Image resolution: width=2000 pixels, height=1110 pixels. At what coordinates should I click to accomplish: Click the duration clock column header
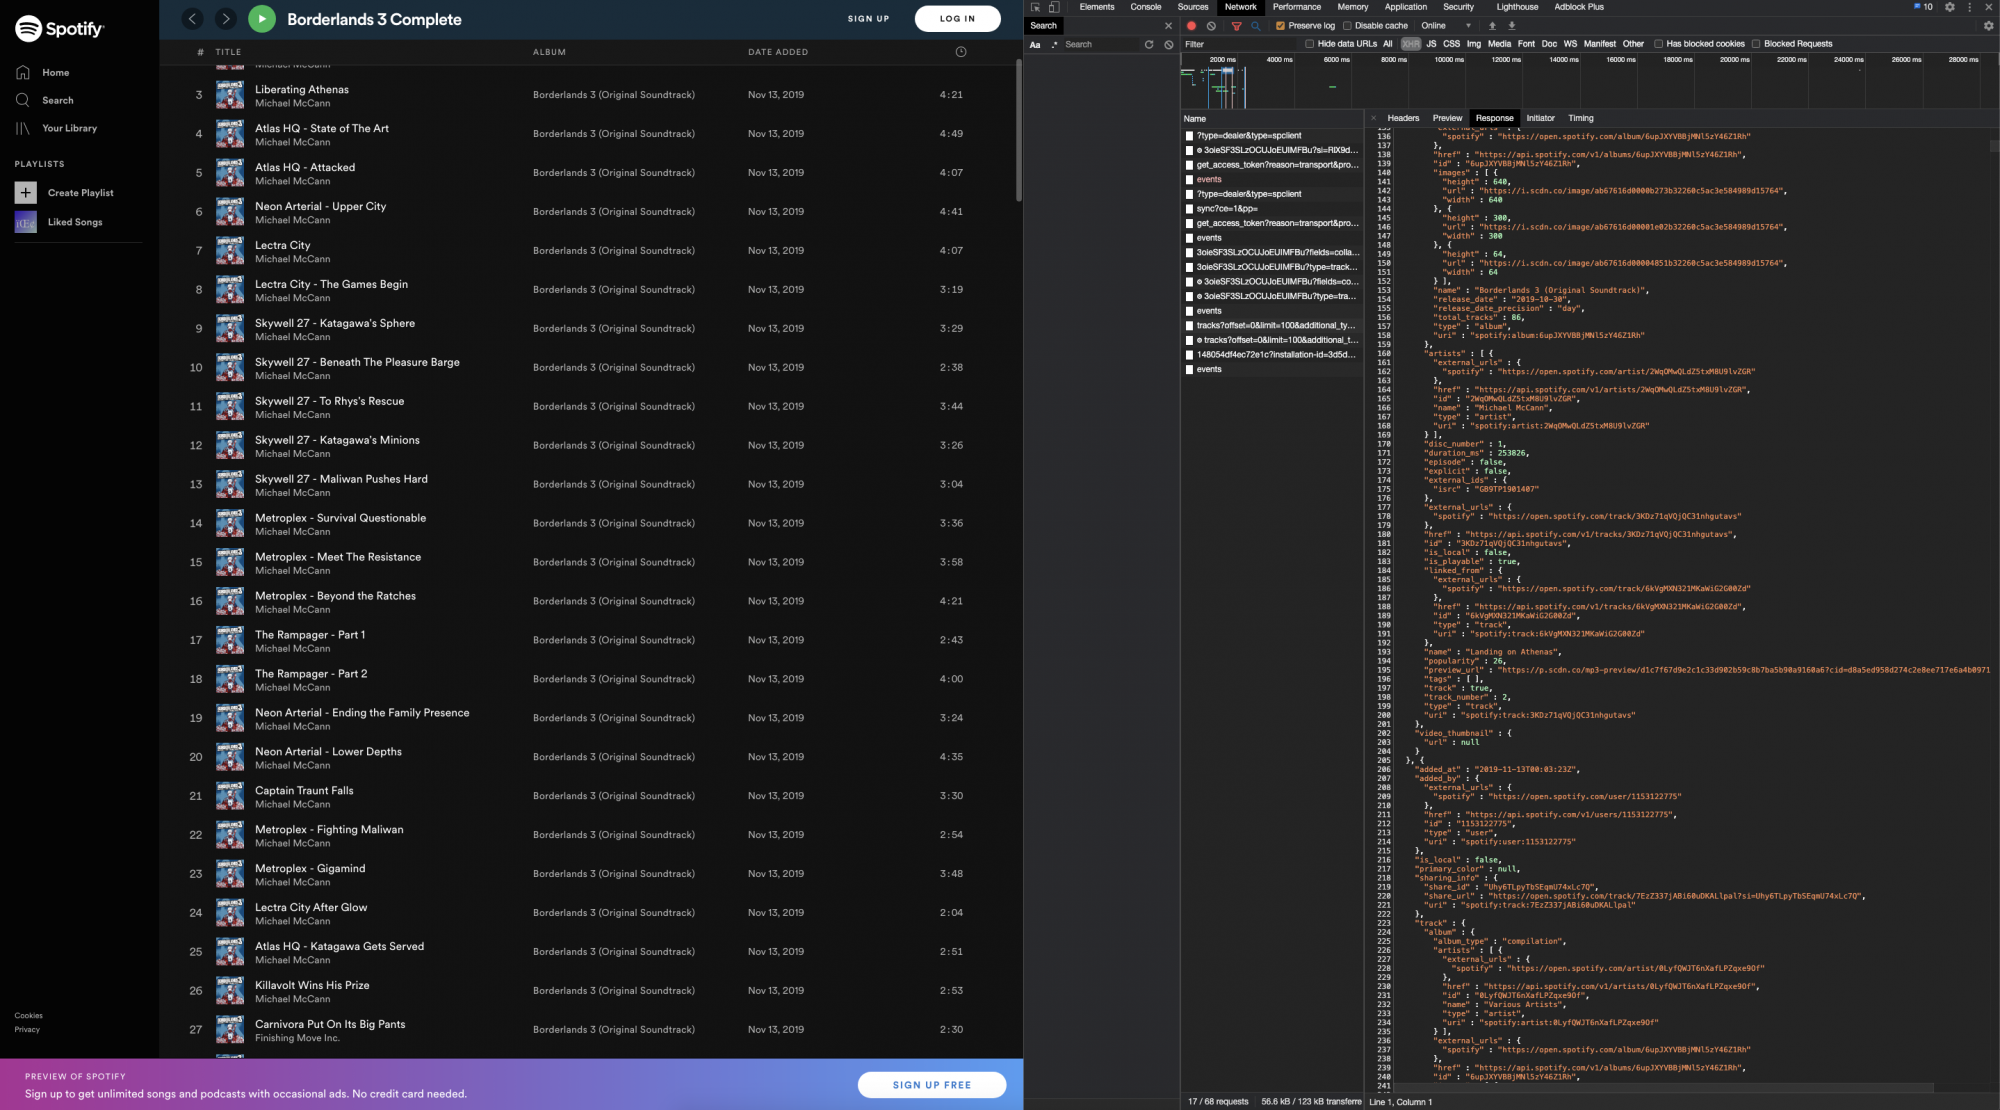tap(961, 51)
